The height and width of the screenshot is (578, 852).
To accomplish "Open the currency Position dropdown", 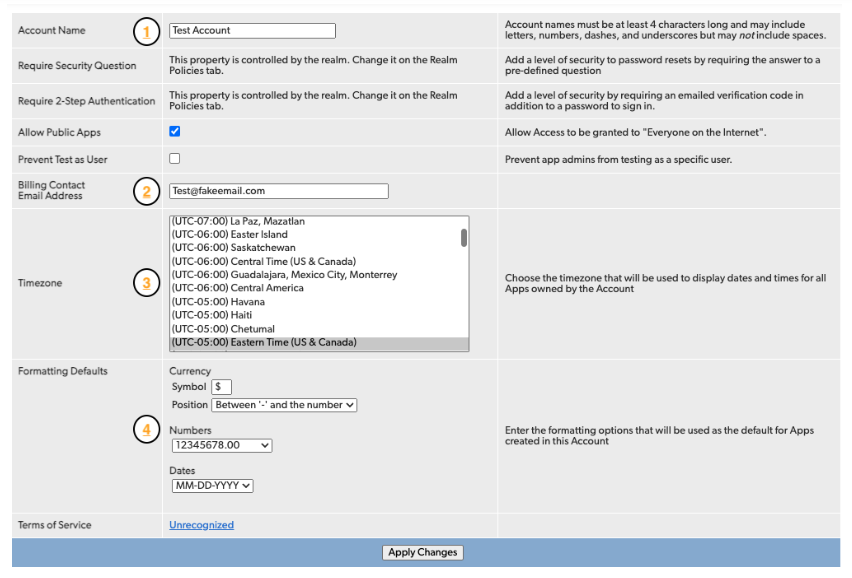I will click(x=284, y=405).
